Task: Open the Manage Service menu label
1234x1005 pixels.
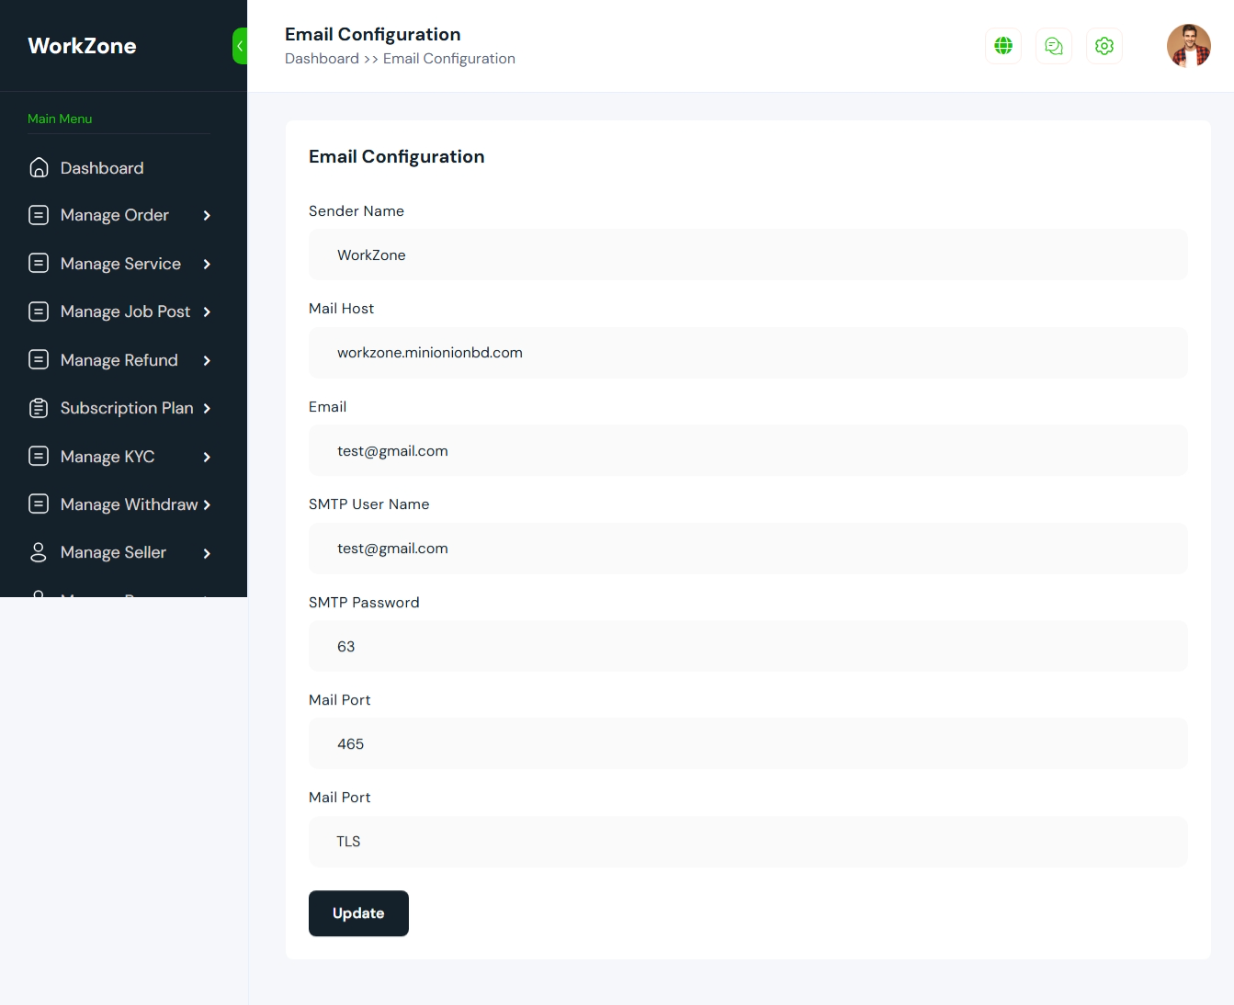Action: click(120, 264)
